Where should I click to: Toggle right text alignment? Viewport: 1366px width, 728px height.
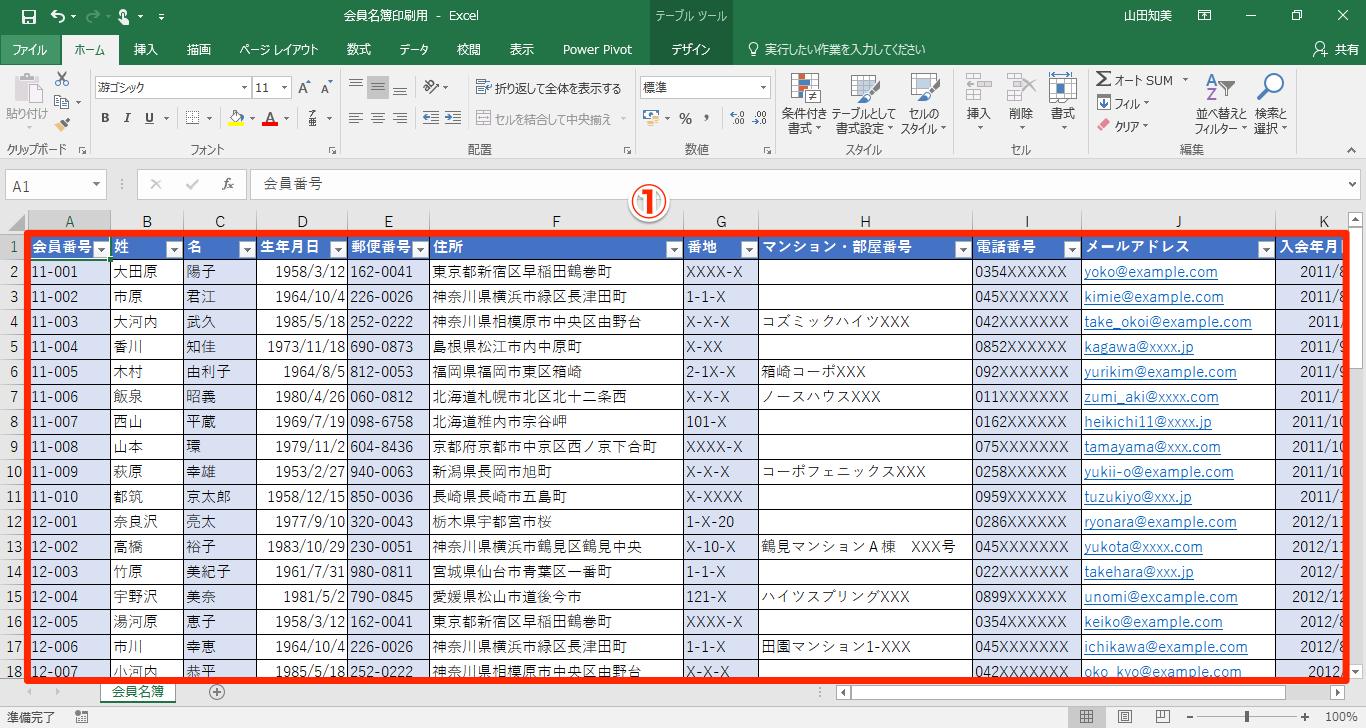400,119
